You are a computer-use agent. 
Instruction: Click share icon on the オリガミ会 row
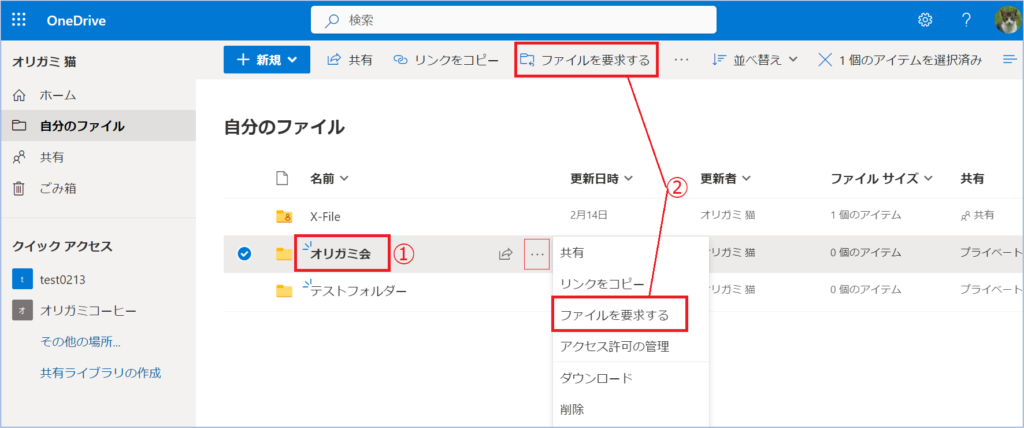pos(506,254)
